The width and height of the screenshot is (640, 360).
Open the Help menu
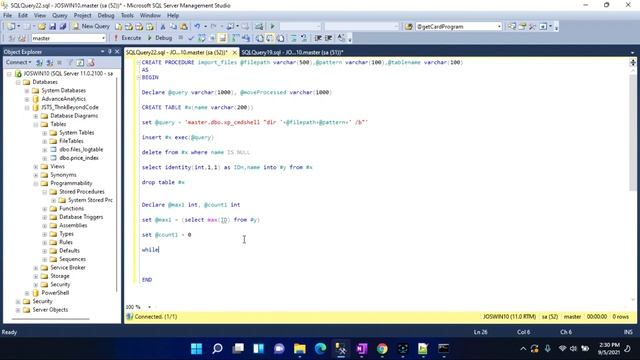(173, 15)
